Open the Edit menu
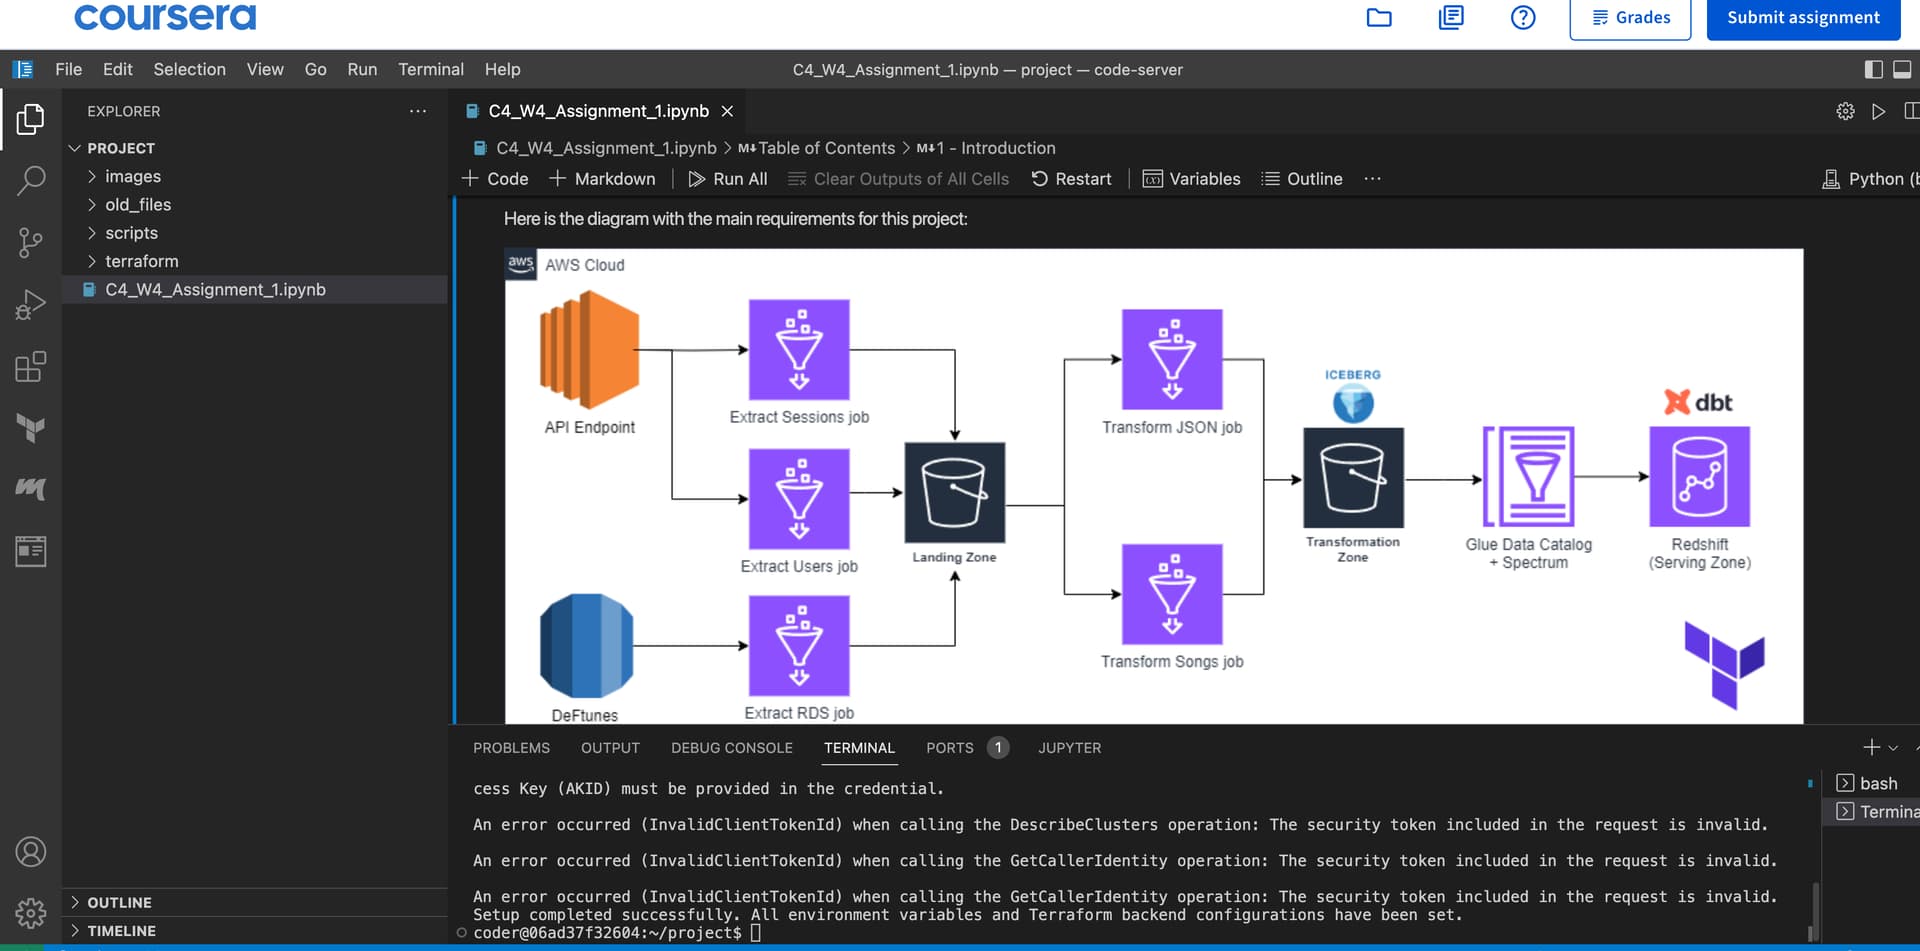This screenshot has height=951, width=1920. 117,69
